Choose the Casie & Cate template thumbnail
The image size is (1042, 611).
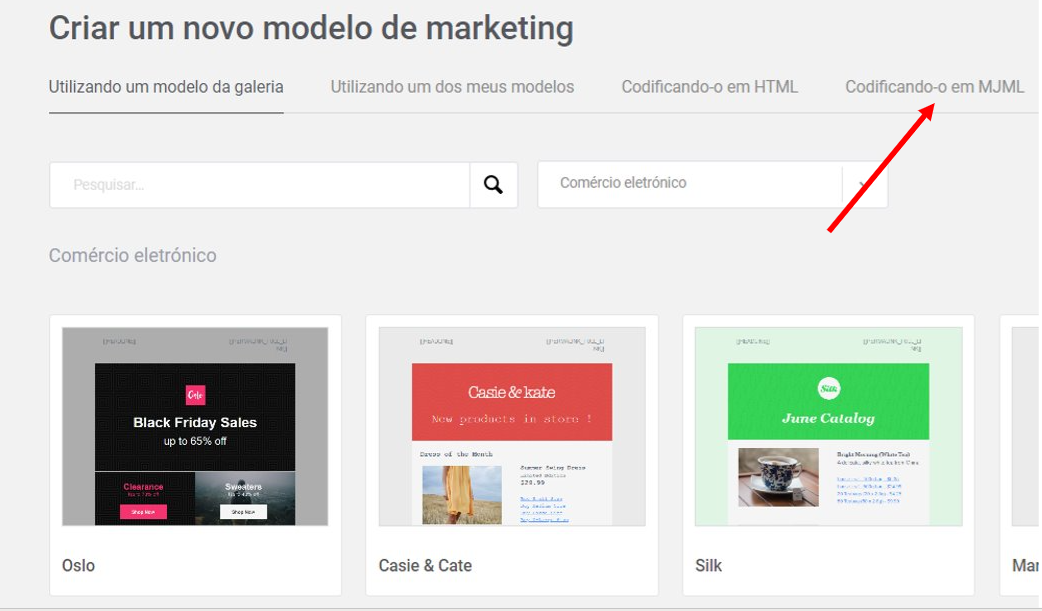512,426
